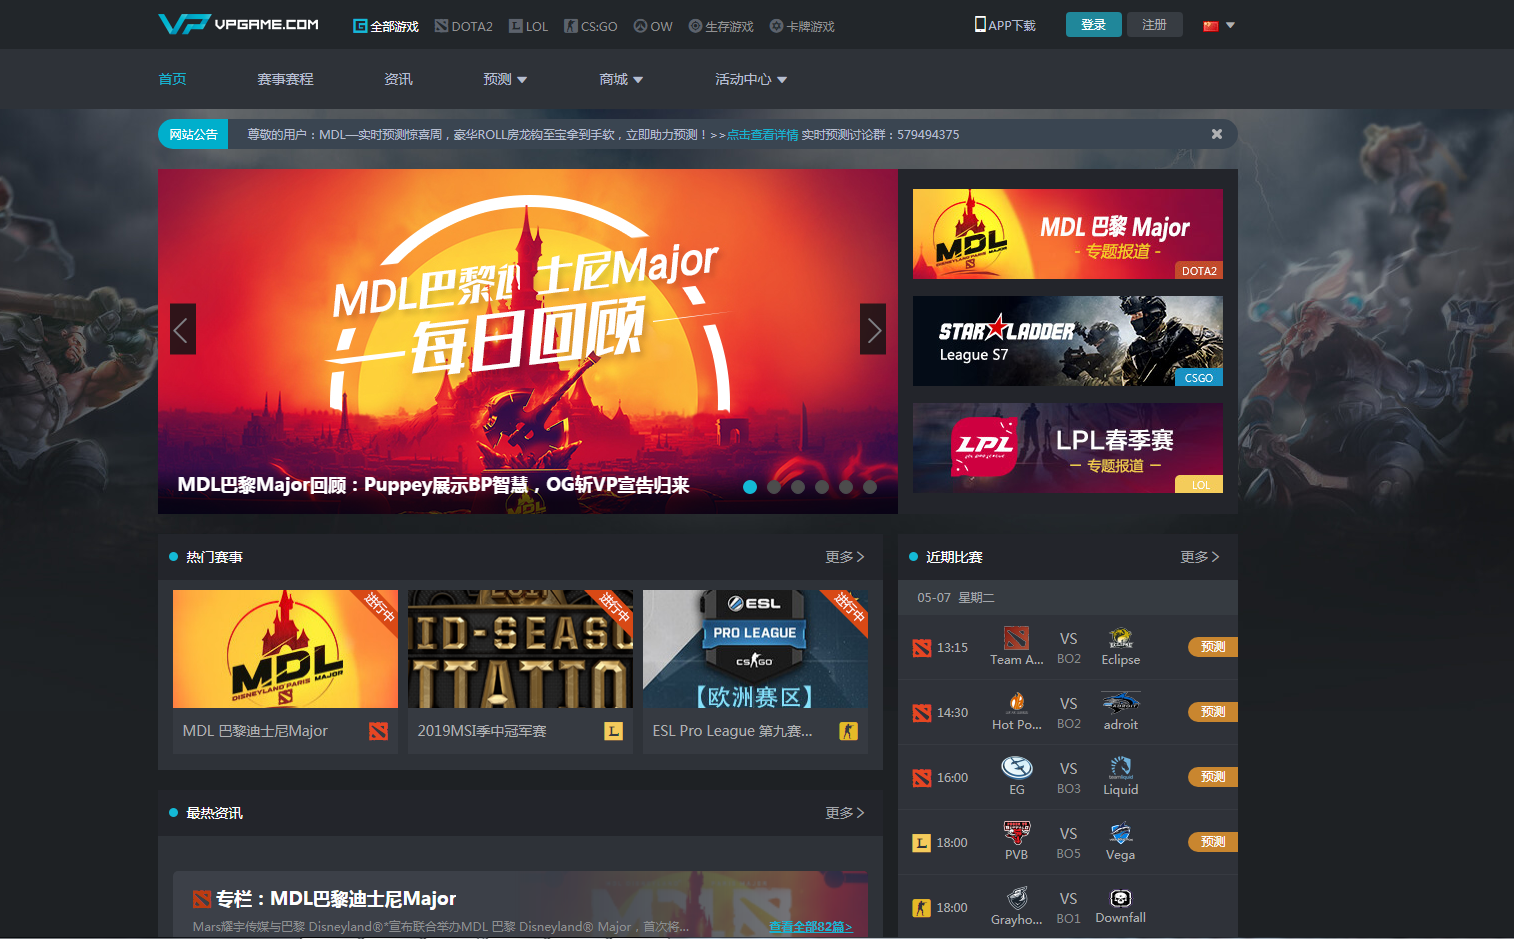Open the MDL巴黎Major回顾 banner headline
Screen dimensions: 1514x939
click(x=433, y=485)
